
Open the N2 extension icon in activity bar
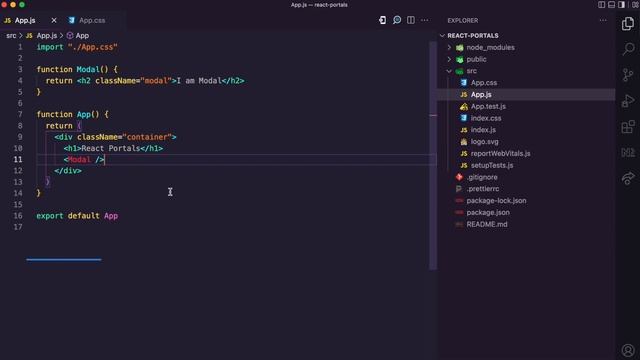628,153
